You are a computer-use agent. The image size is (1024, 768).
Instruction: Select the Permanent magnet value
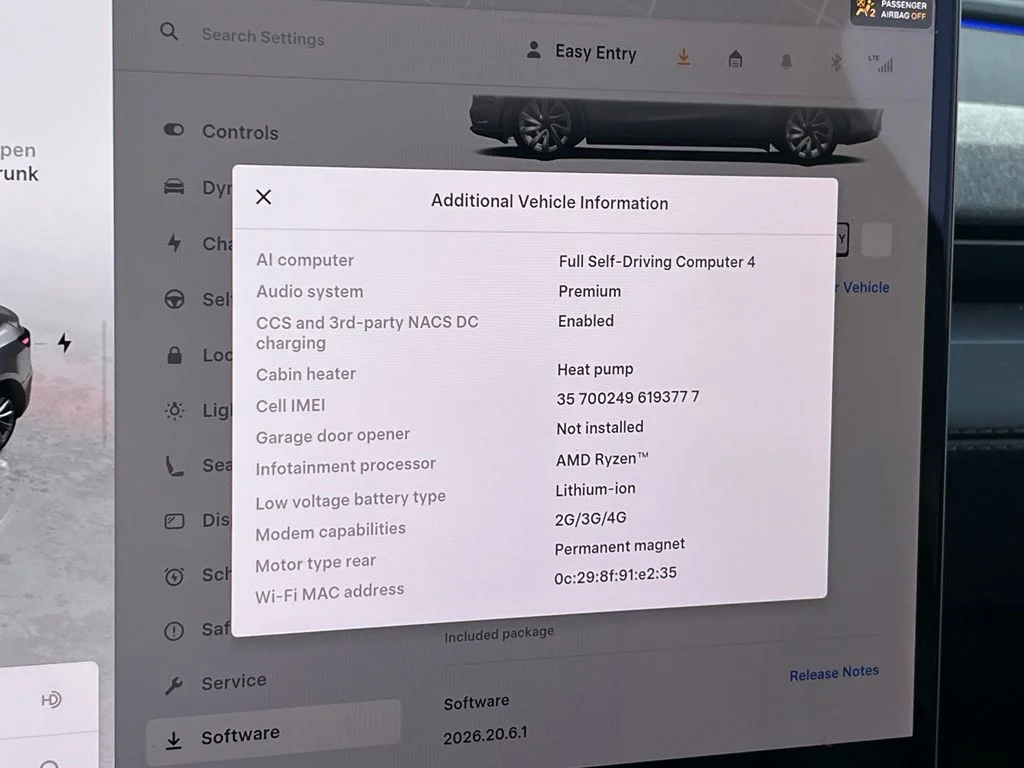620,547
